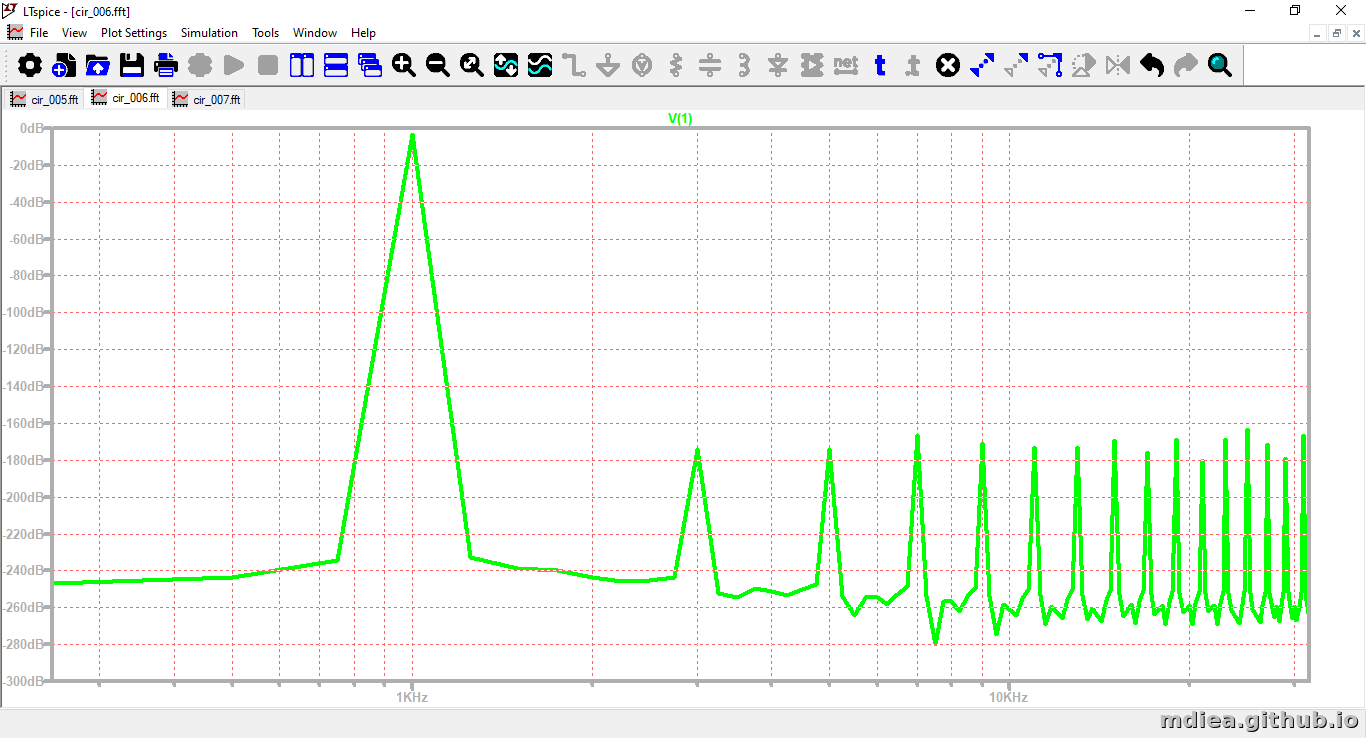Screen dimensions: 1366x738
Task: Open a file with the folder icon
Action: pos(98,66)
